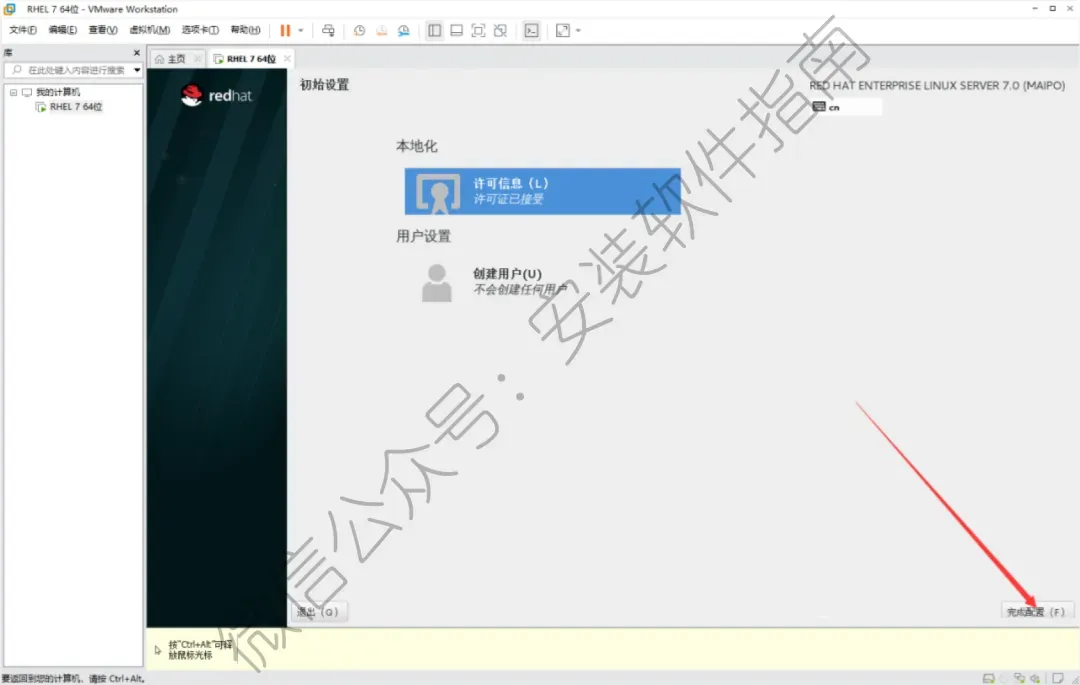
Task: Click the hard disk status icon
Action: [988, 678]
